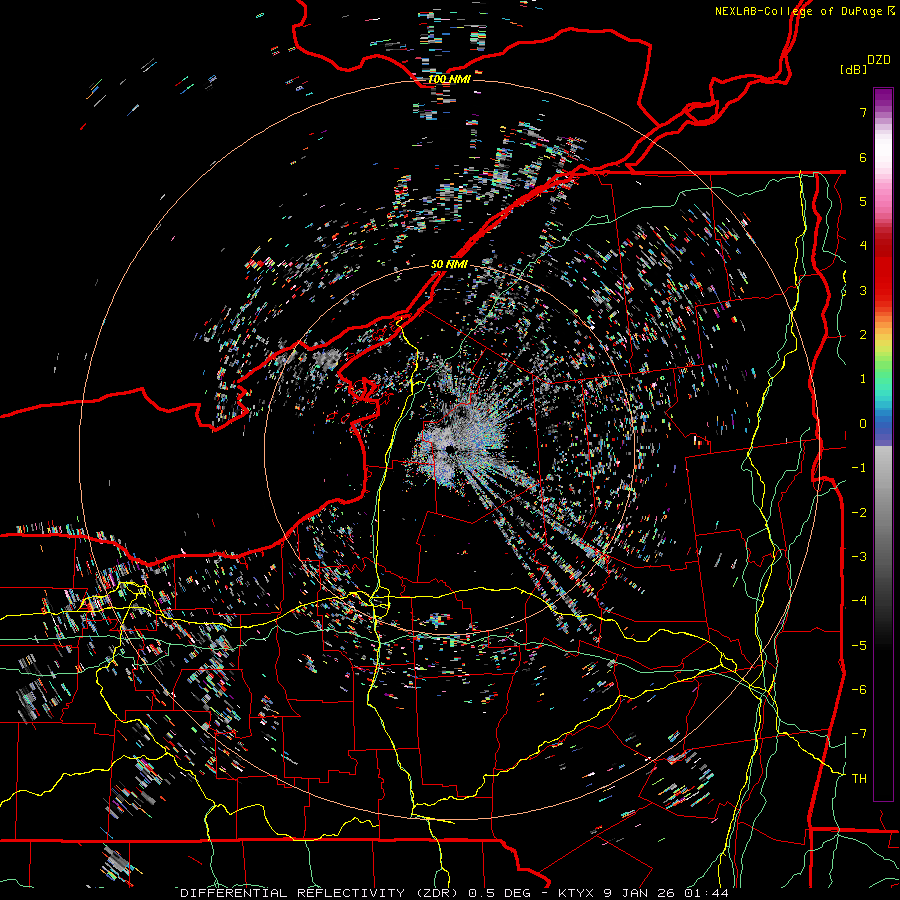The width and height of the screenshot is (900, 900).
Task: Click the DZD legend title
Action: pyautogui.click(x=878, y=60)
